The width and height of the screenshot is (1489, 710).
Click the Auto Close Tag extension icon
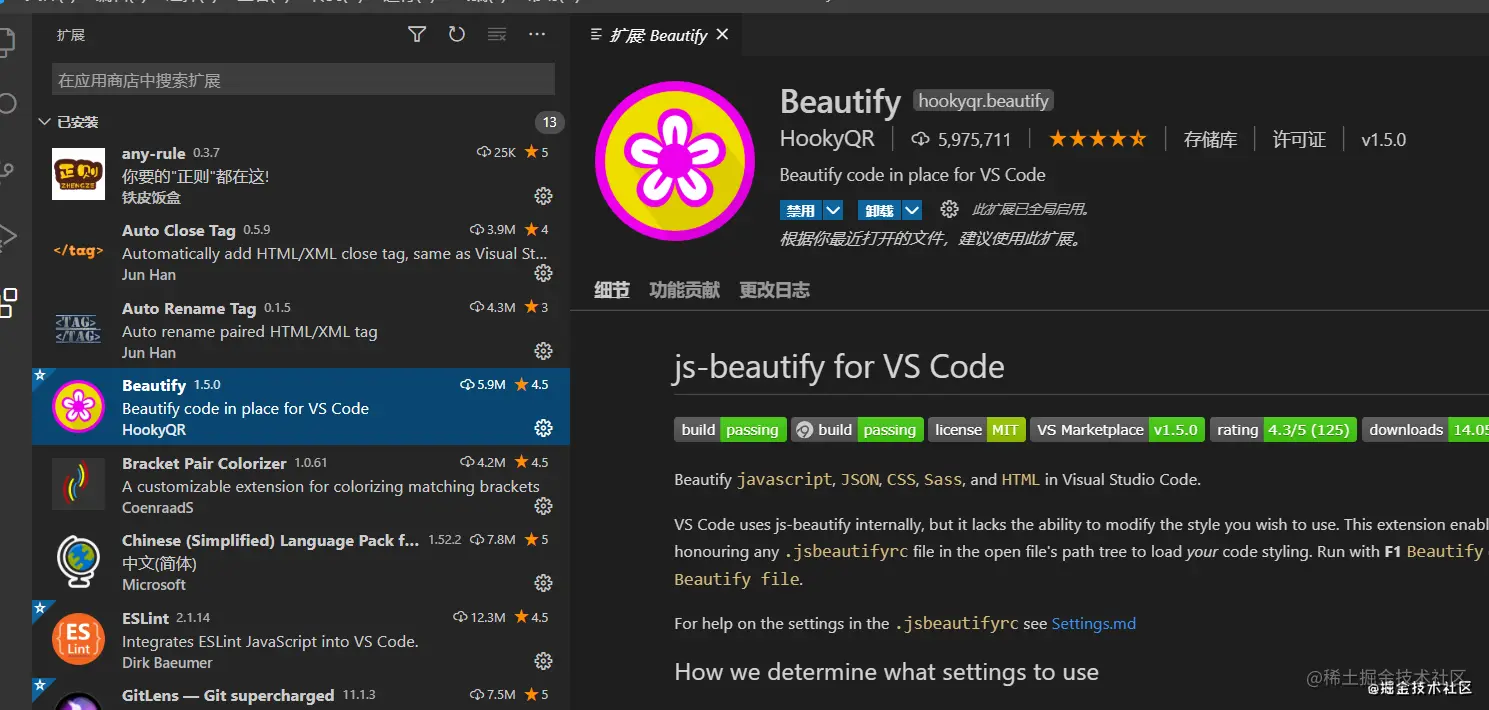(x=78, y=251)
